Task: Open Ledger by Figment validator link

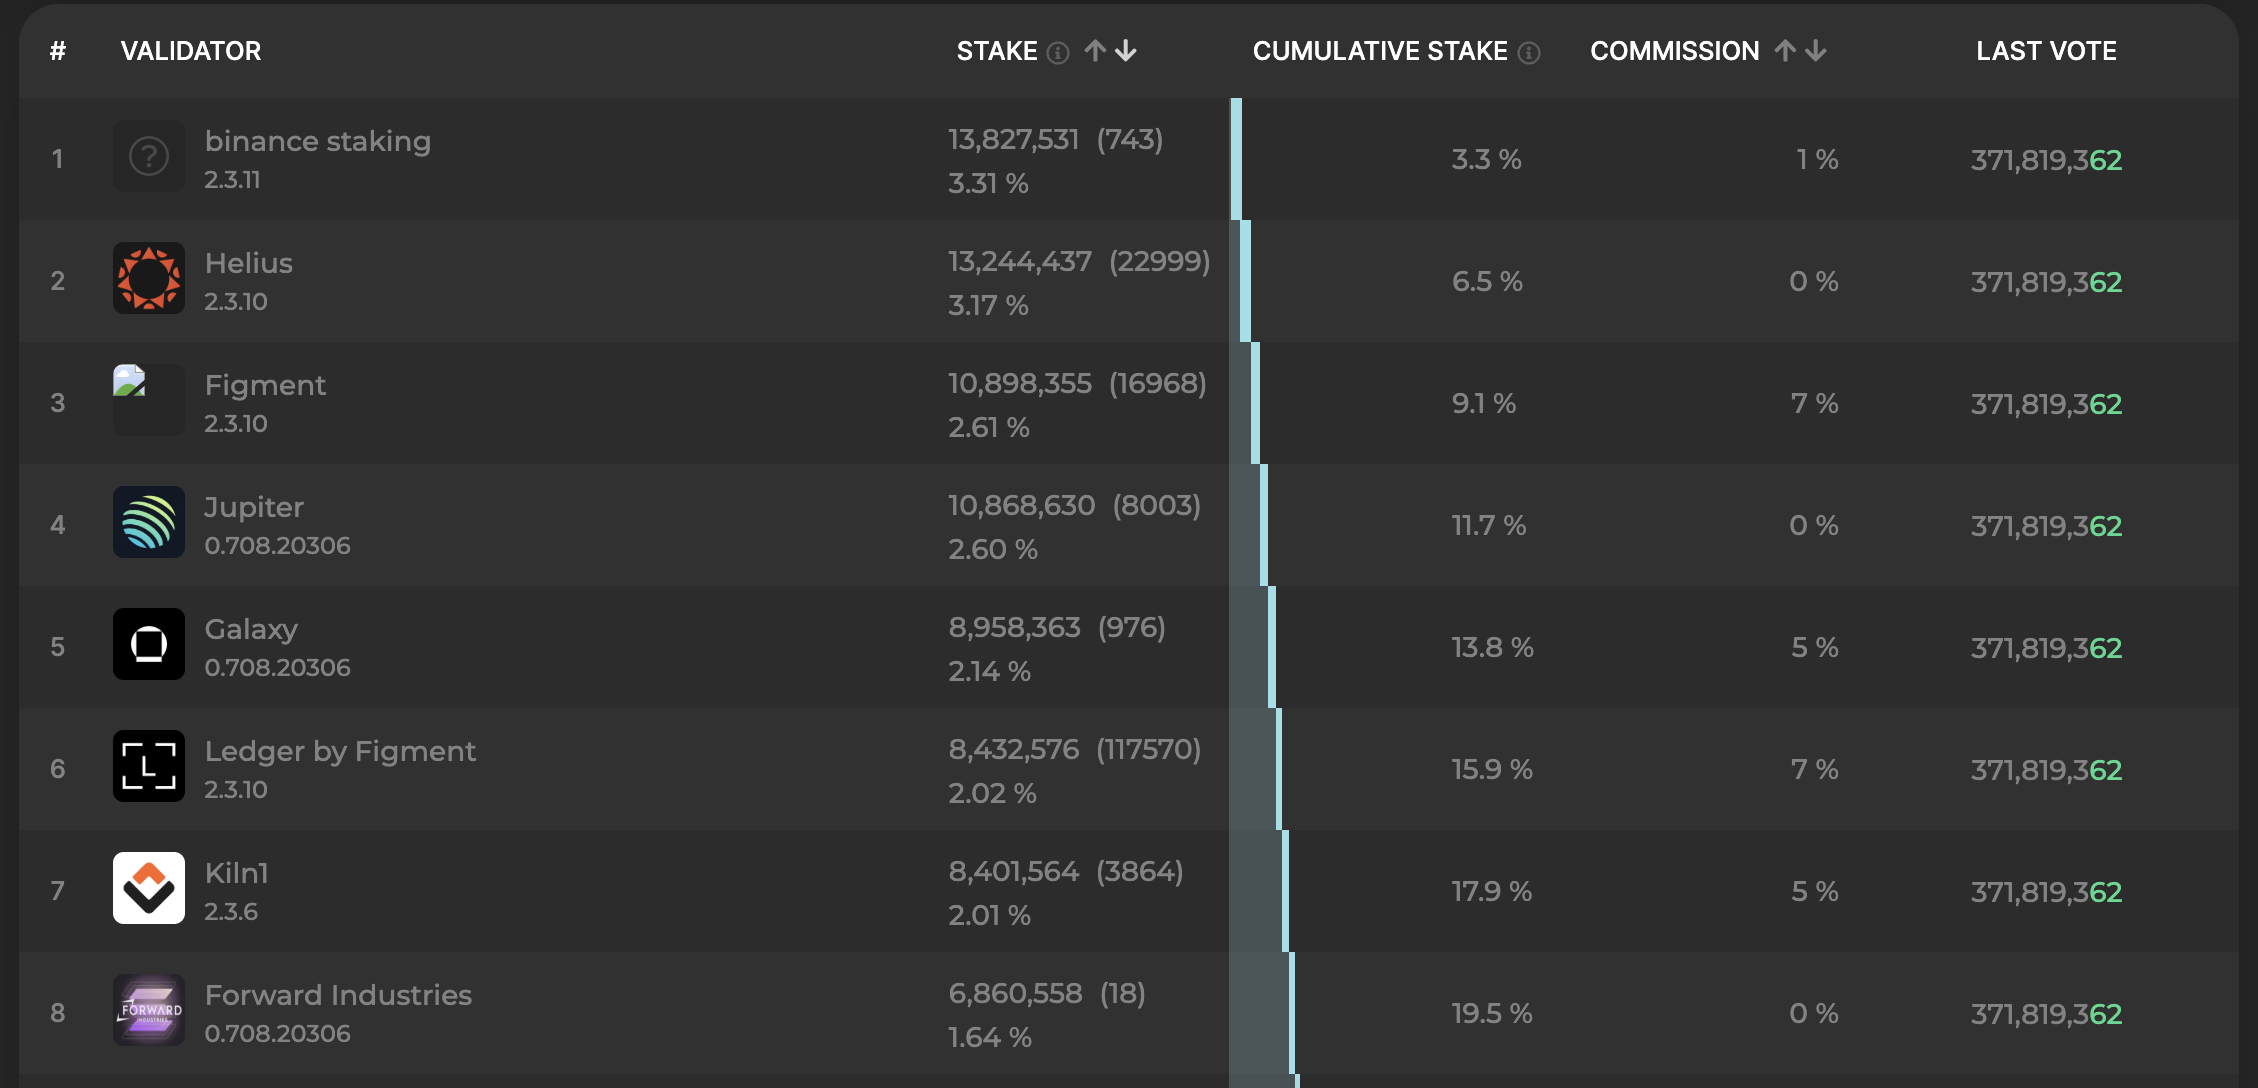Action: [x=340, y=751]
